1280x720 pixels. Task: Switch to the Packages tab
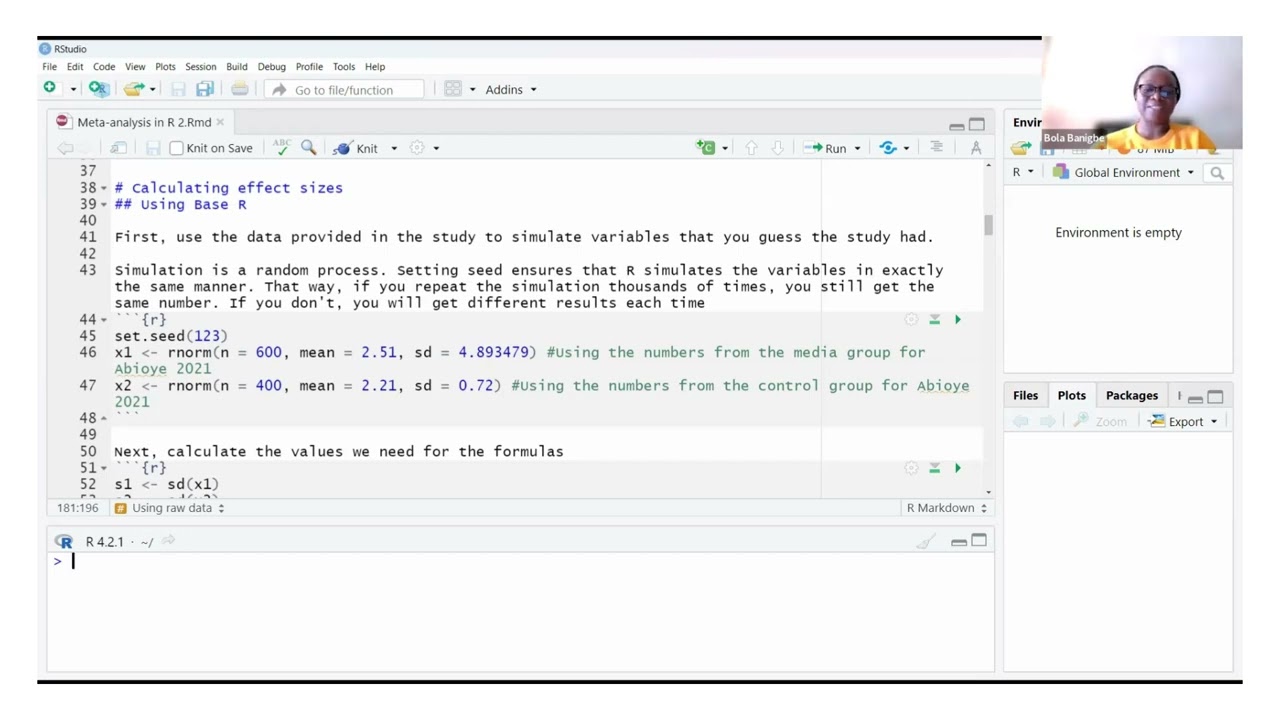pos(1132,395)
